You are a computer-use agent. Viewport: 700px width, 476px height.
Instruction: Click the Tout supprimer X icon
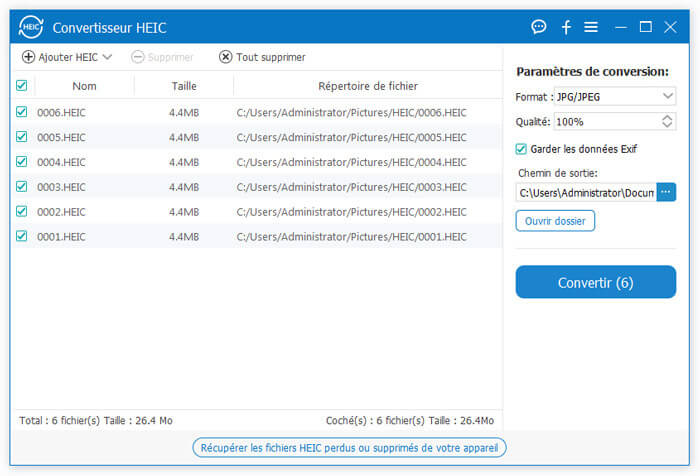[225, 57]
